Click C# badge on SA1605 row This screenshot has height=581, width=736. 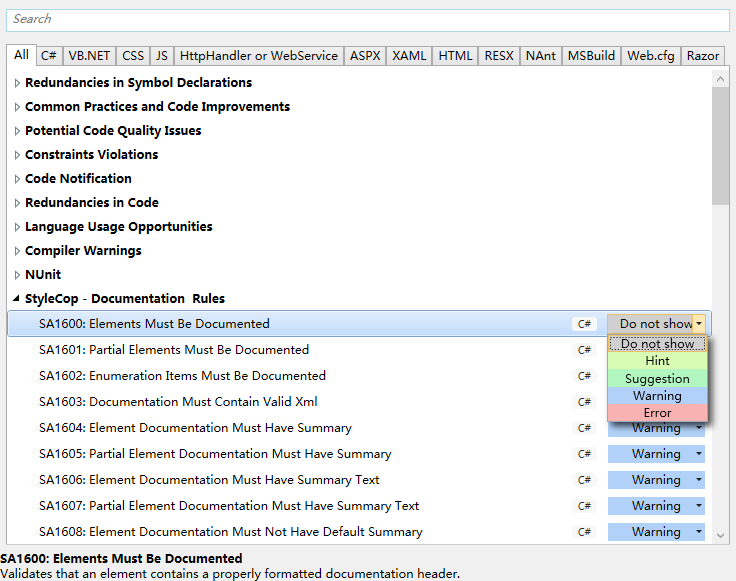click(584, 454)
